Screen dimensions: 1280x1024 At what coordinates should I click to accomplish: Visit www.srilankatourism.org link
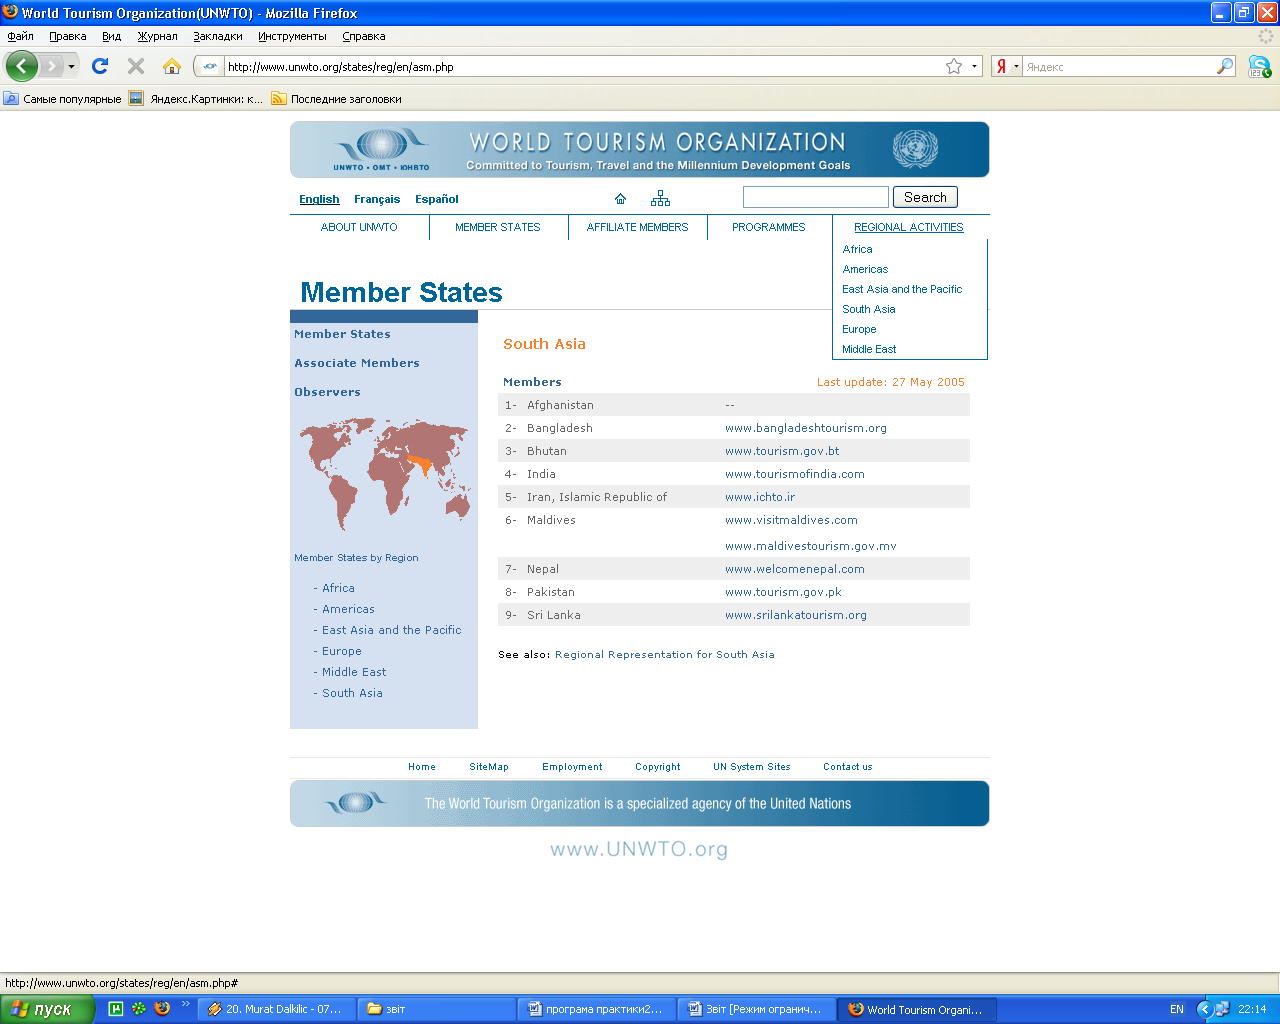[x=796, y=615]
